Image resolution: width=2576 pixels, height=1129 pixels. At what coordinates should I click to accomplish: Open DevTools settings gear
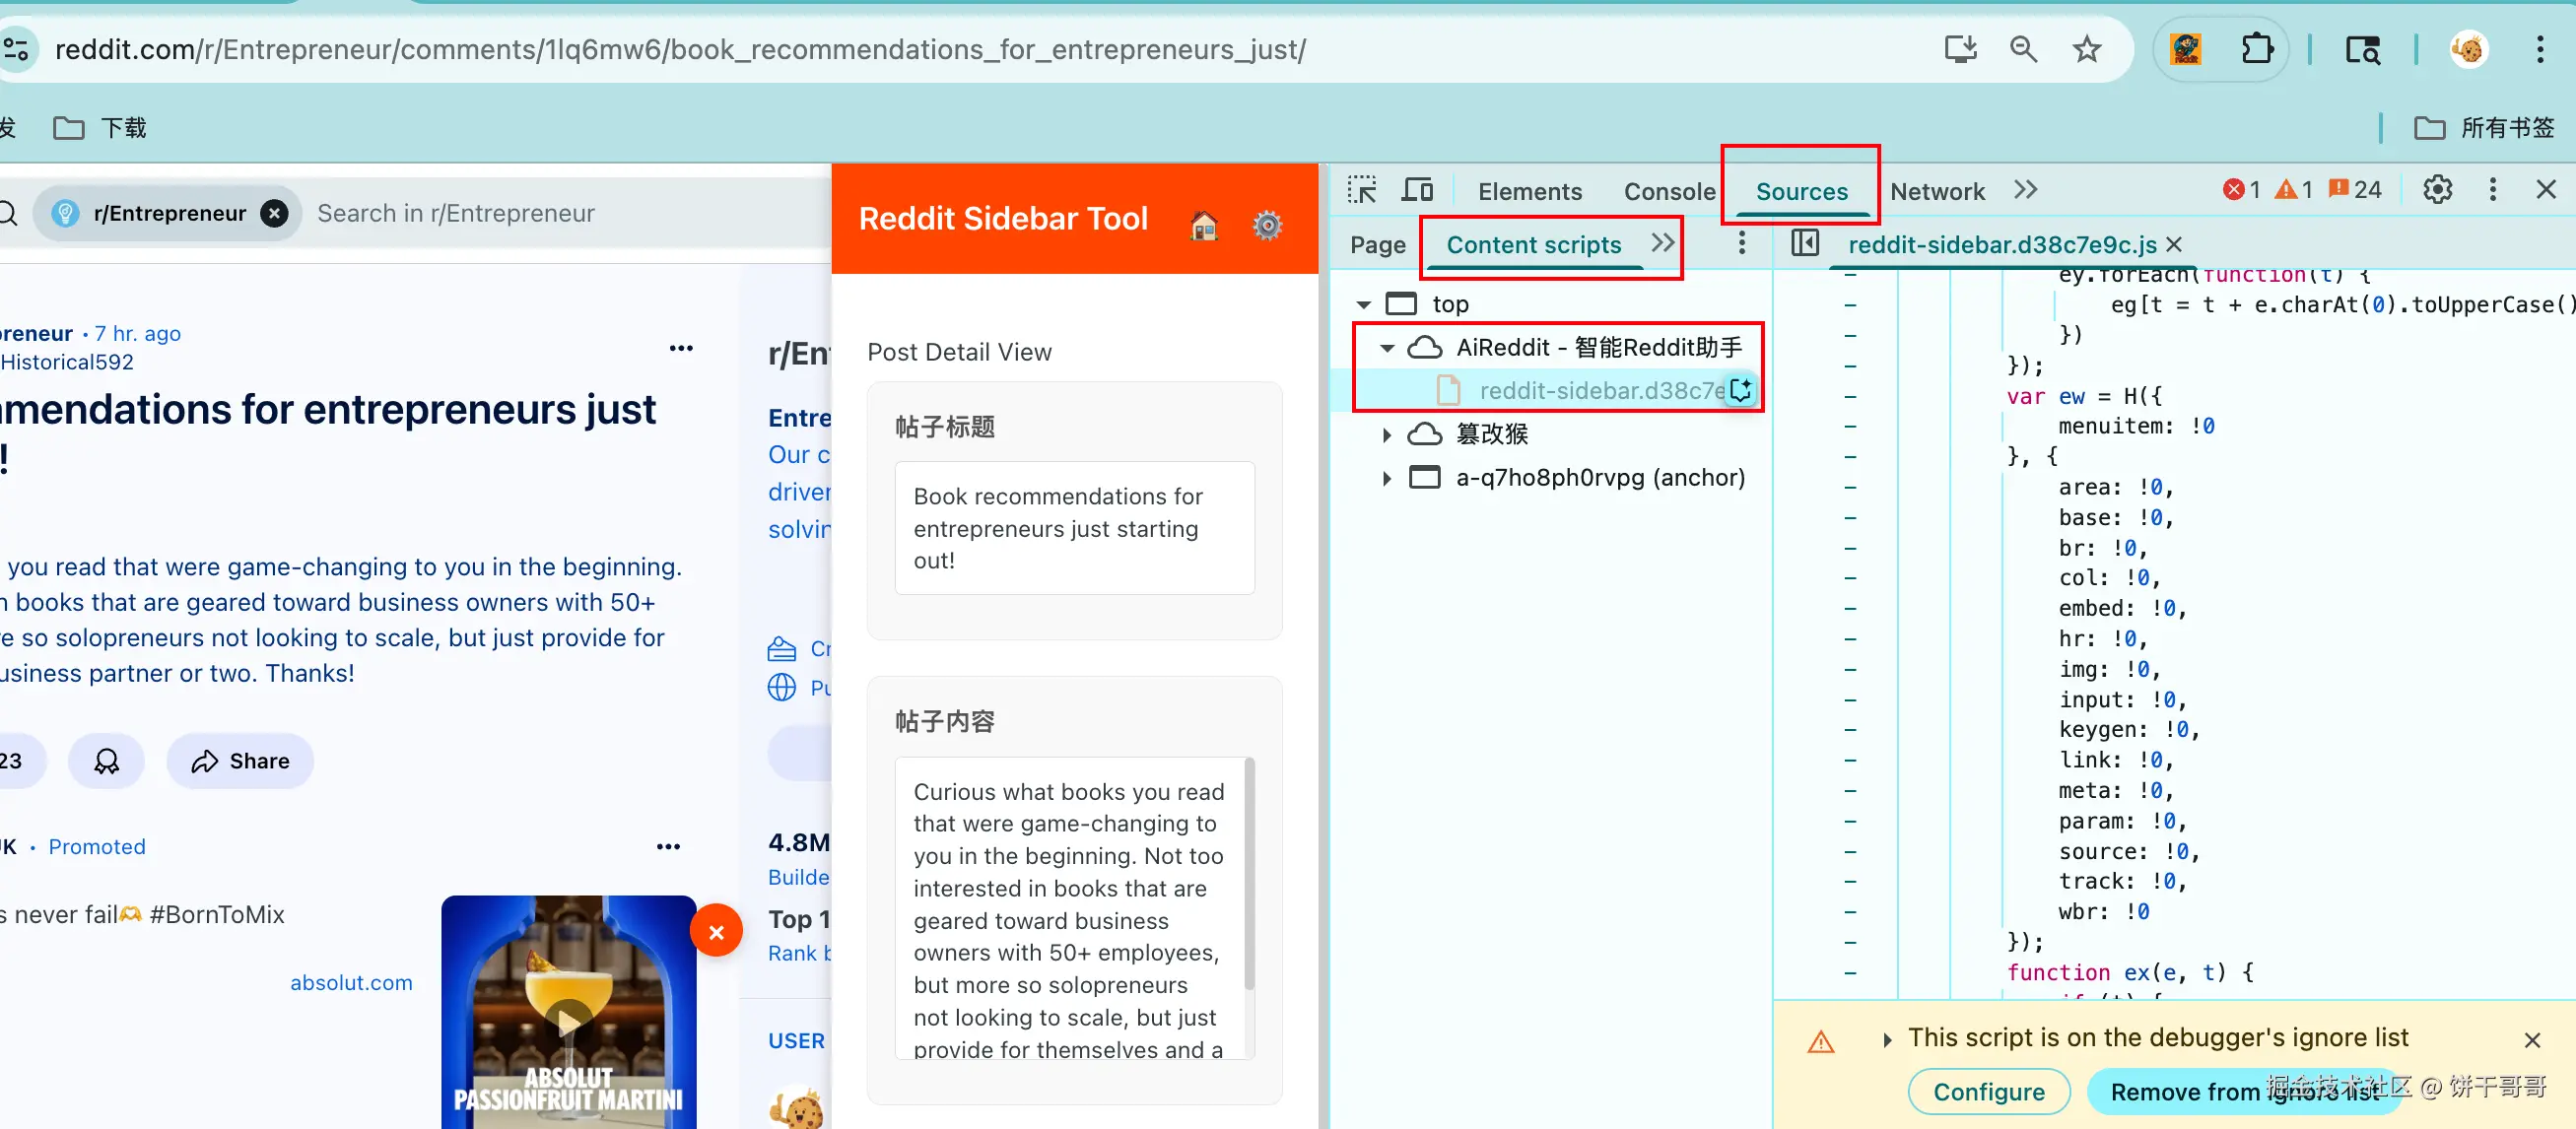click(2437, 190)
